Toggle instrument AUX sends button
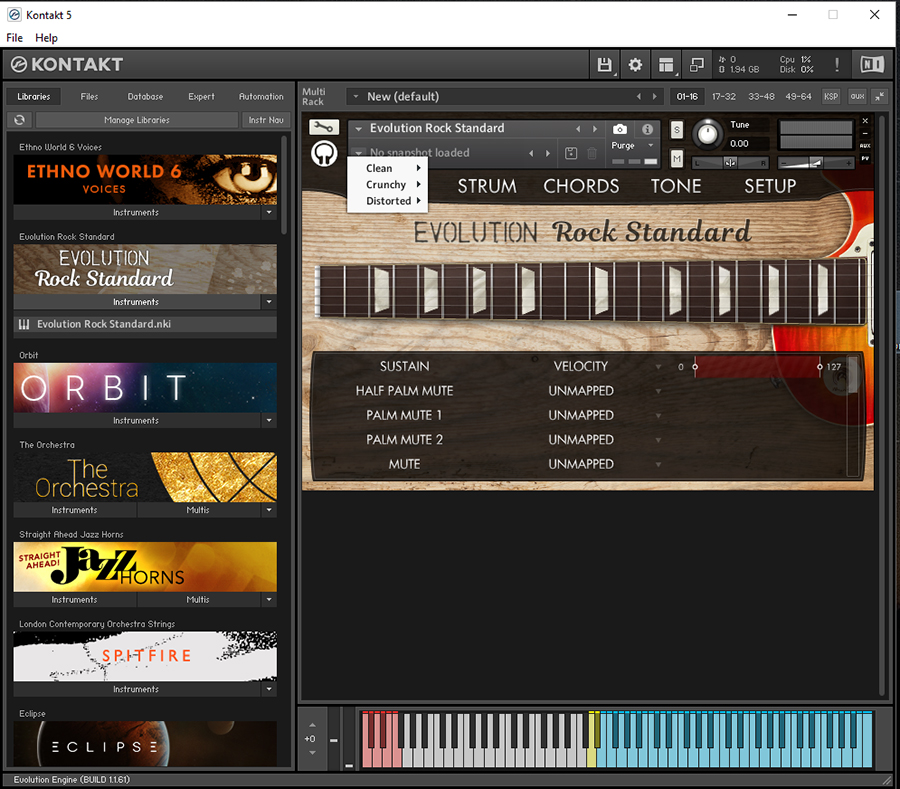Screen dimensions: 900x789 click(865, 146)
